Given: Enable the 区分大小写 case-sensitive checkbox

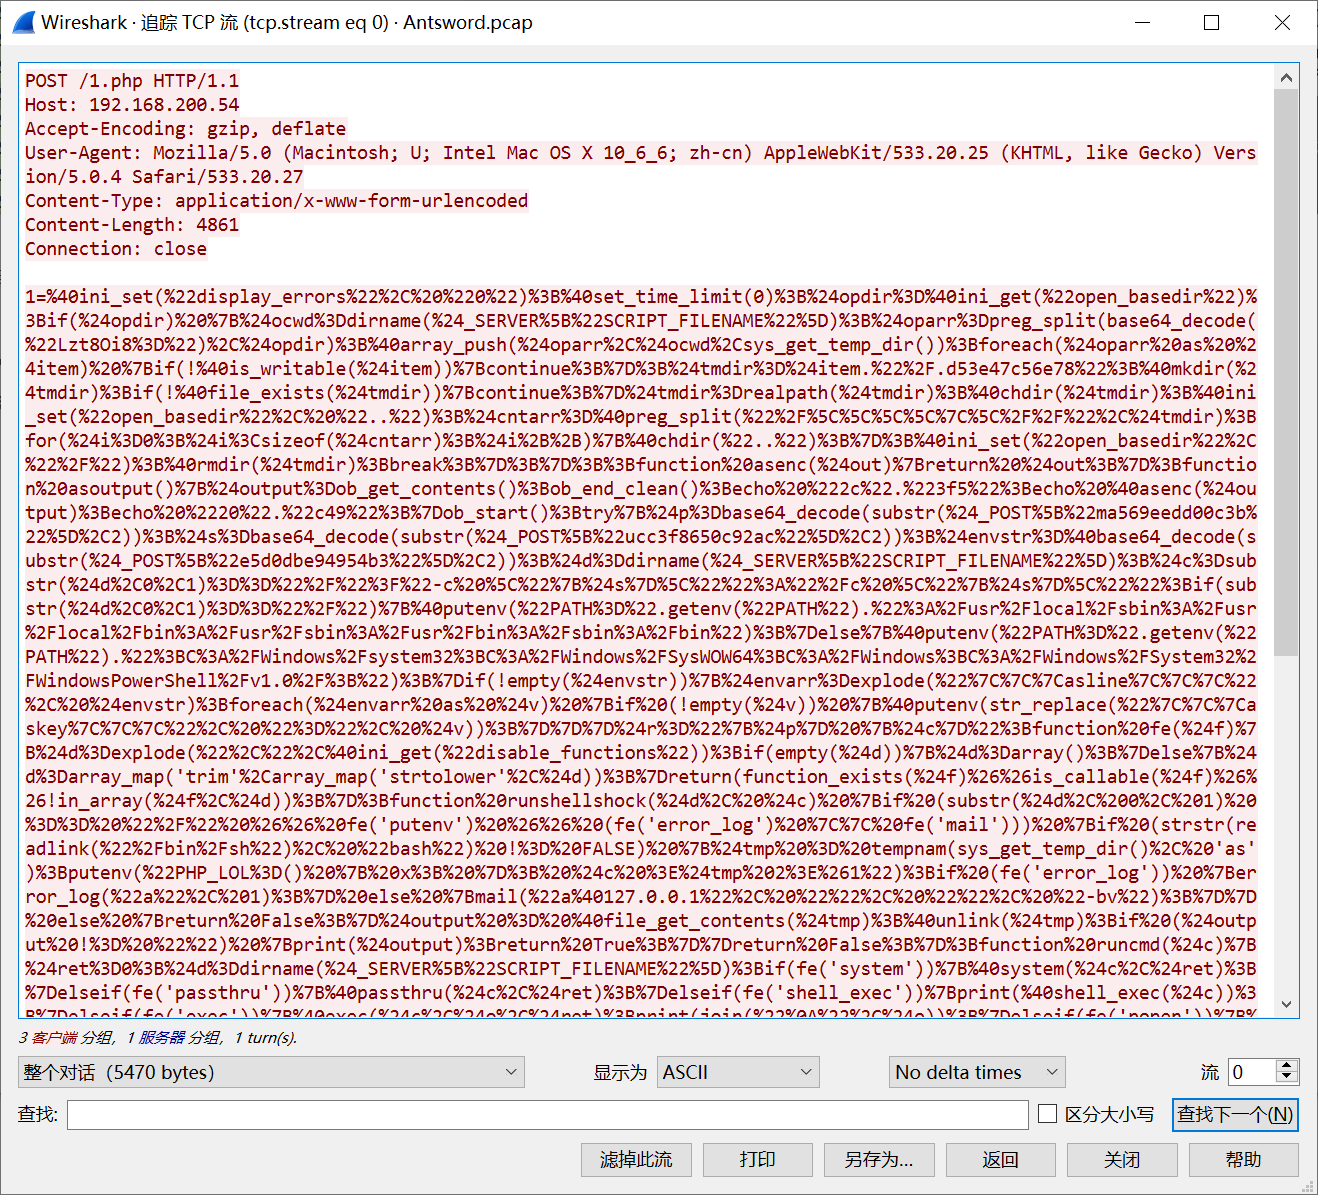Looking at the screenshot, I should click(x=1048, y=1114).
